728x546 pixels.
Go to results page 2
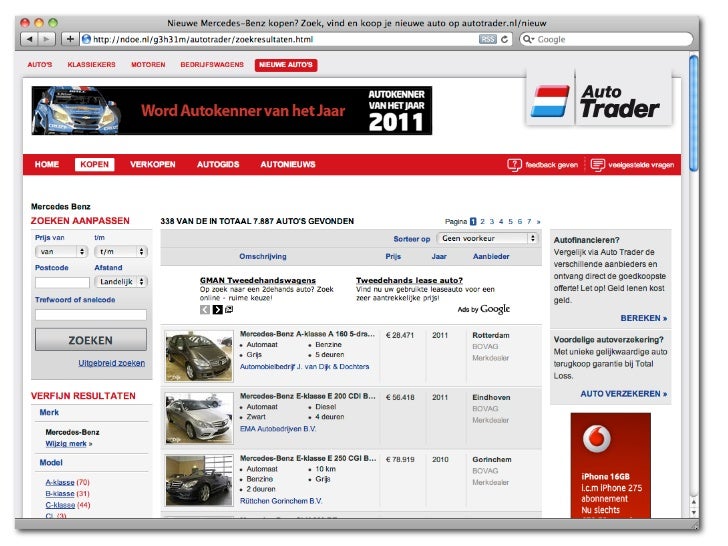482,222
